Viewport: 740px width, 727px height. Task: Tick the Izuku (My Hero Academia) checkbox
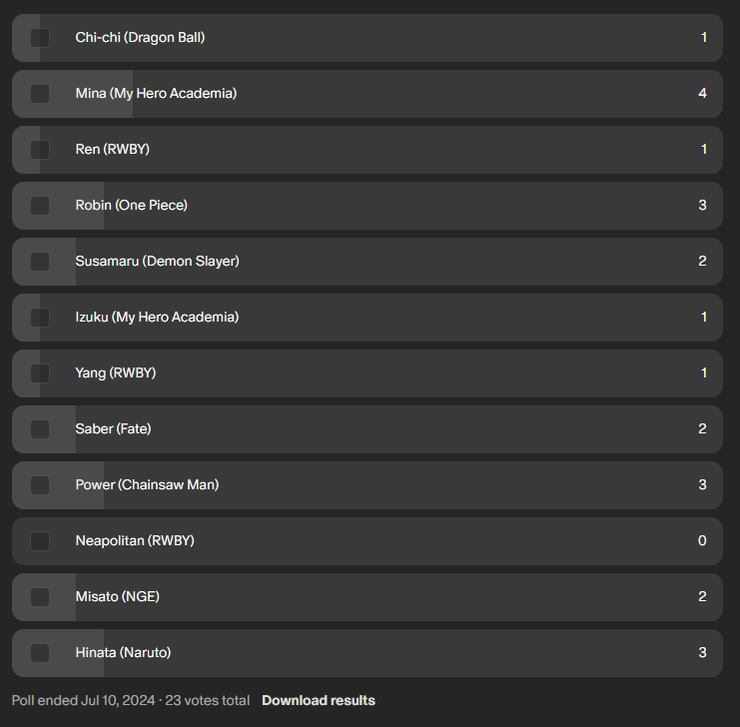[40, 318]
